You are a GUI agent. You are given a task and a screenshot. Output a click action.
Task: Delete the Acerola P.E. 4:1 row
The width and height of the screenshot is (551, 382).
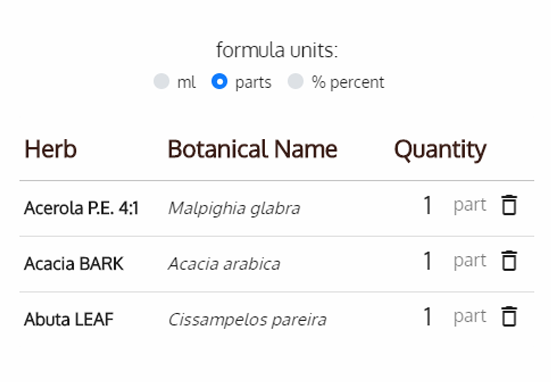tap(509, 205)
